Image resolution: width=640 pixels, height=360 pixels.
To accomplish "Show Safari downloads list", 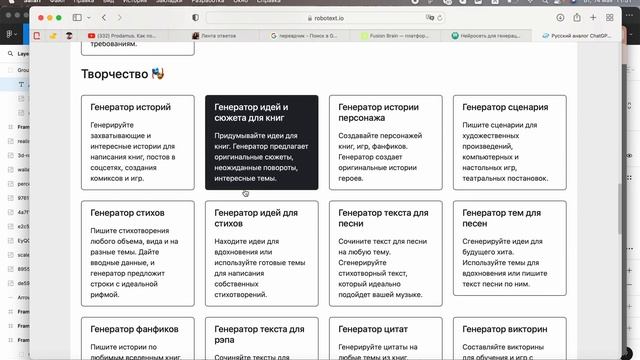I will 560,18.
